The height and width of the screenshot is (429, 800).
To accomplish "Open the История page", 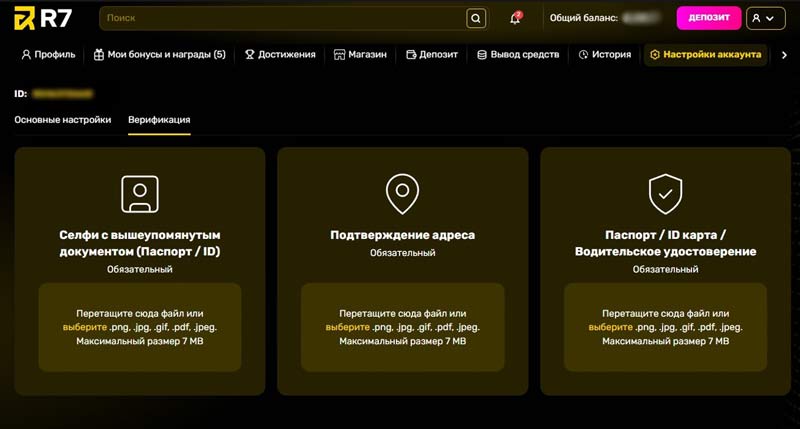I will (x=604, y=55).
